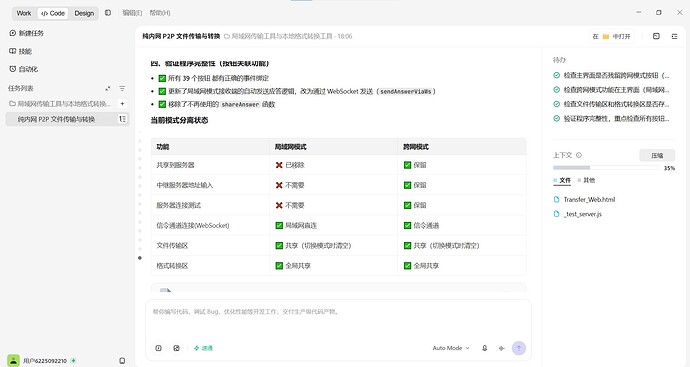
Task: Click the second to-do 检查跨网模式功能在主界面
Action: pos(611,90)
